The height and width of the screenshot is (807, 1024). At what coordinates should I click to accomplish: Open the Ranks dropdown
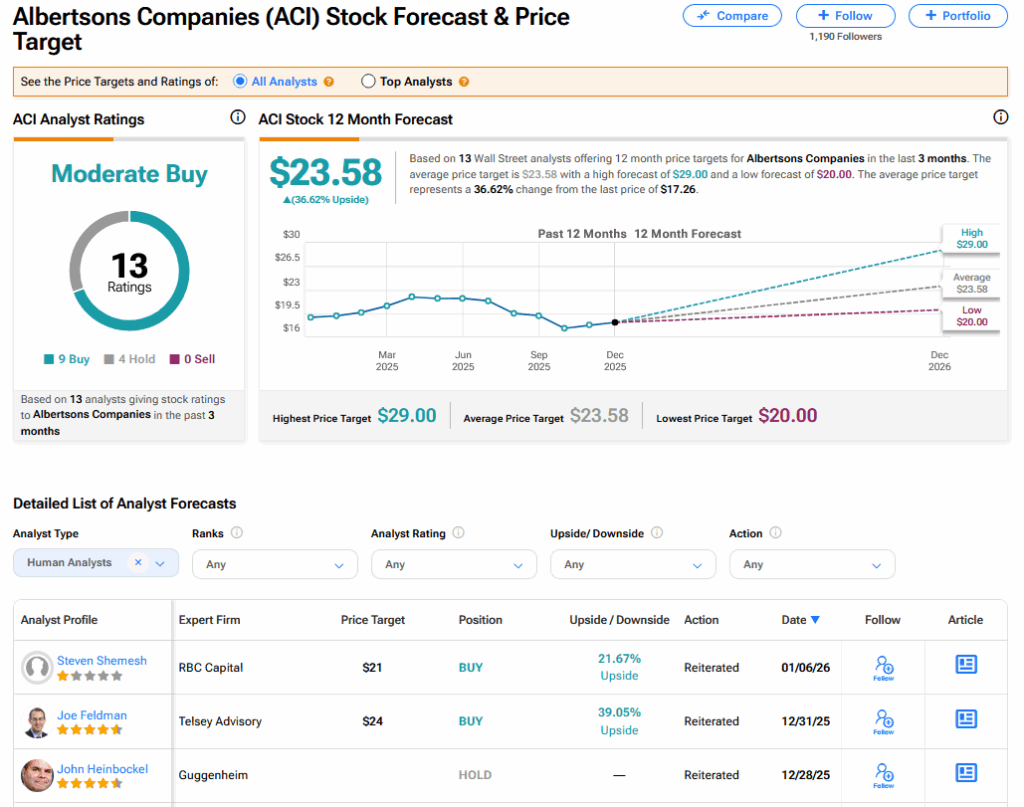point(274,564)
